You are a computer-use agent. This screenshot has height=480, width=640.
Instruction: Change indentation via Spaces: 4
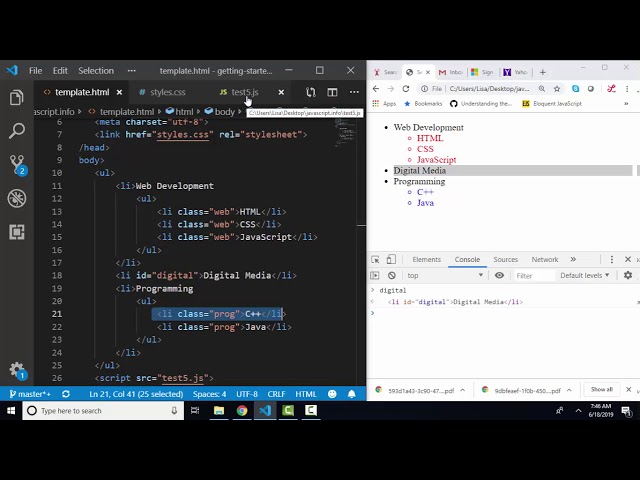click(x=209, y=394)
